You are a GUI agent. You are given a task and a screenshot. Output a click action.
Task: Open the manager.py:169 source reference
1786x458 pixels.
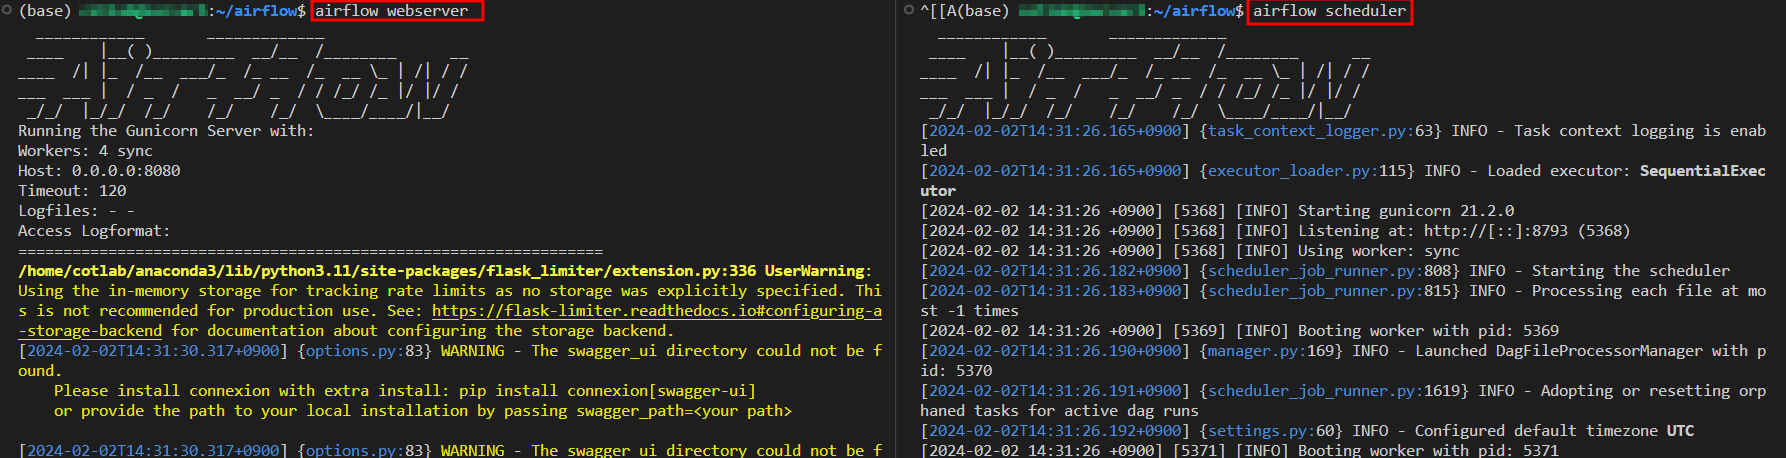pos(1270,351)
